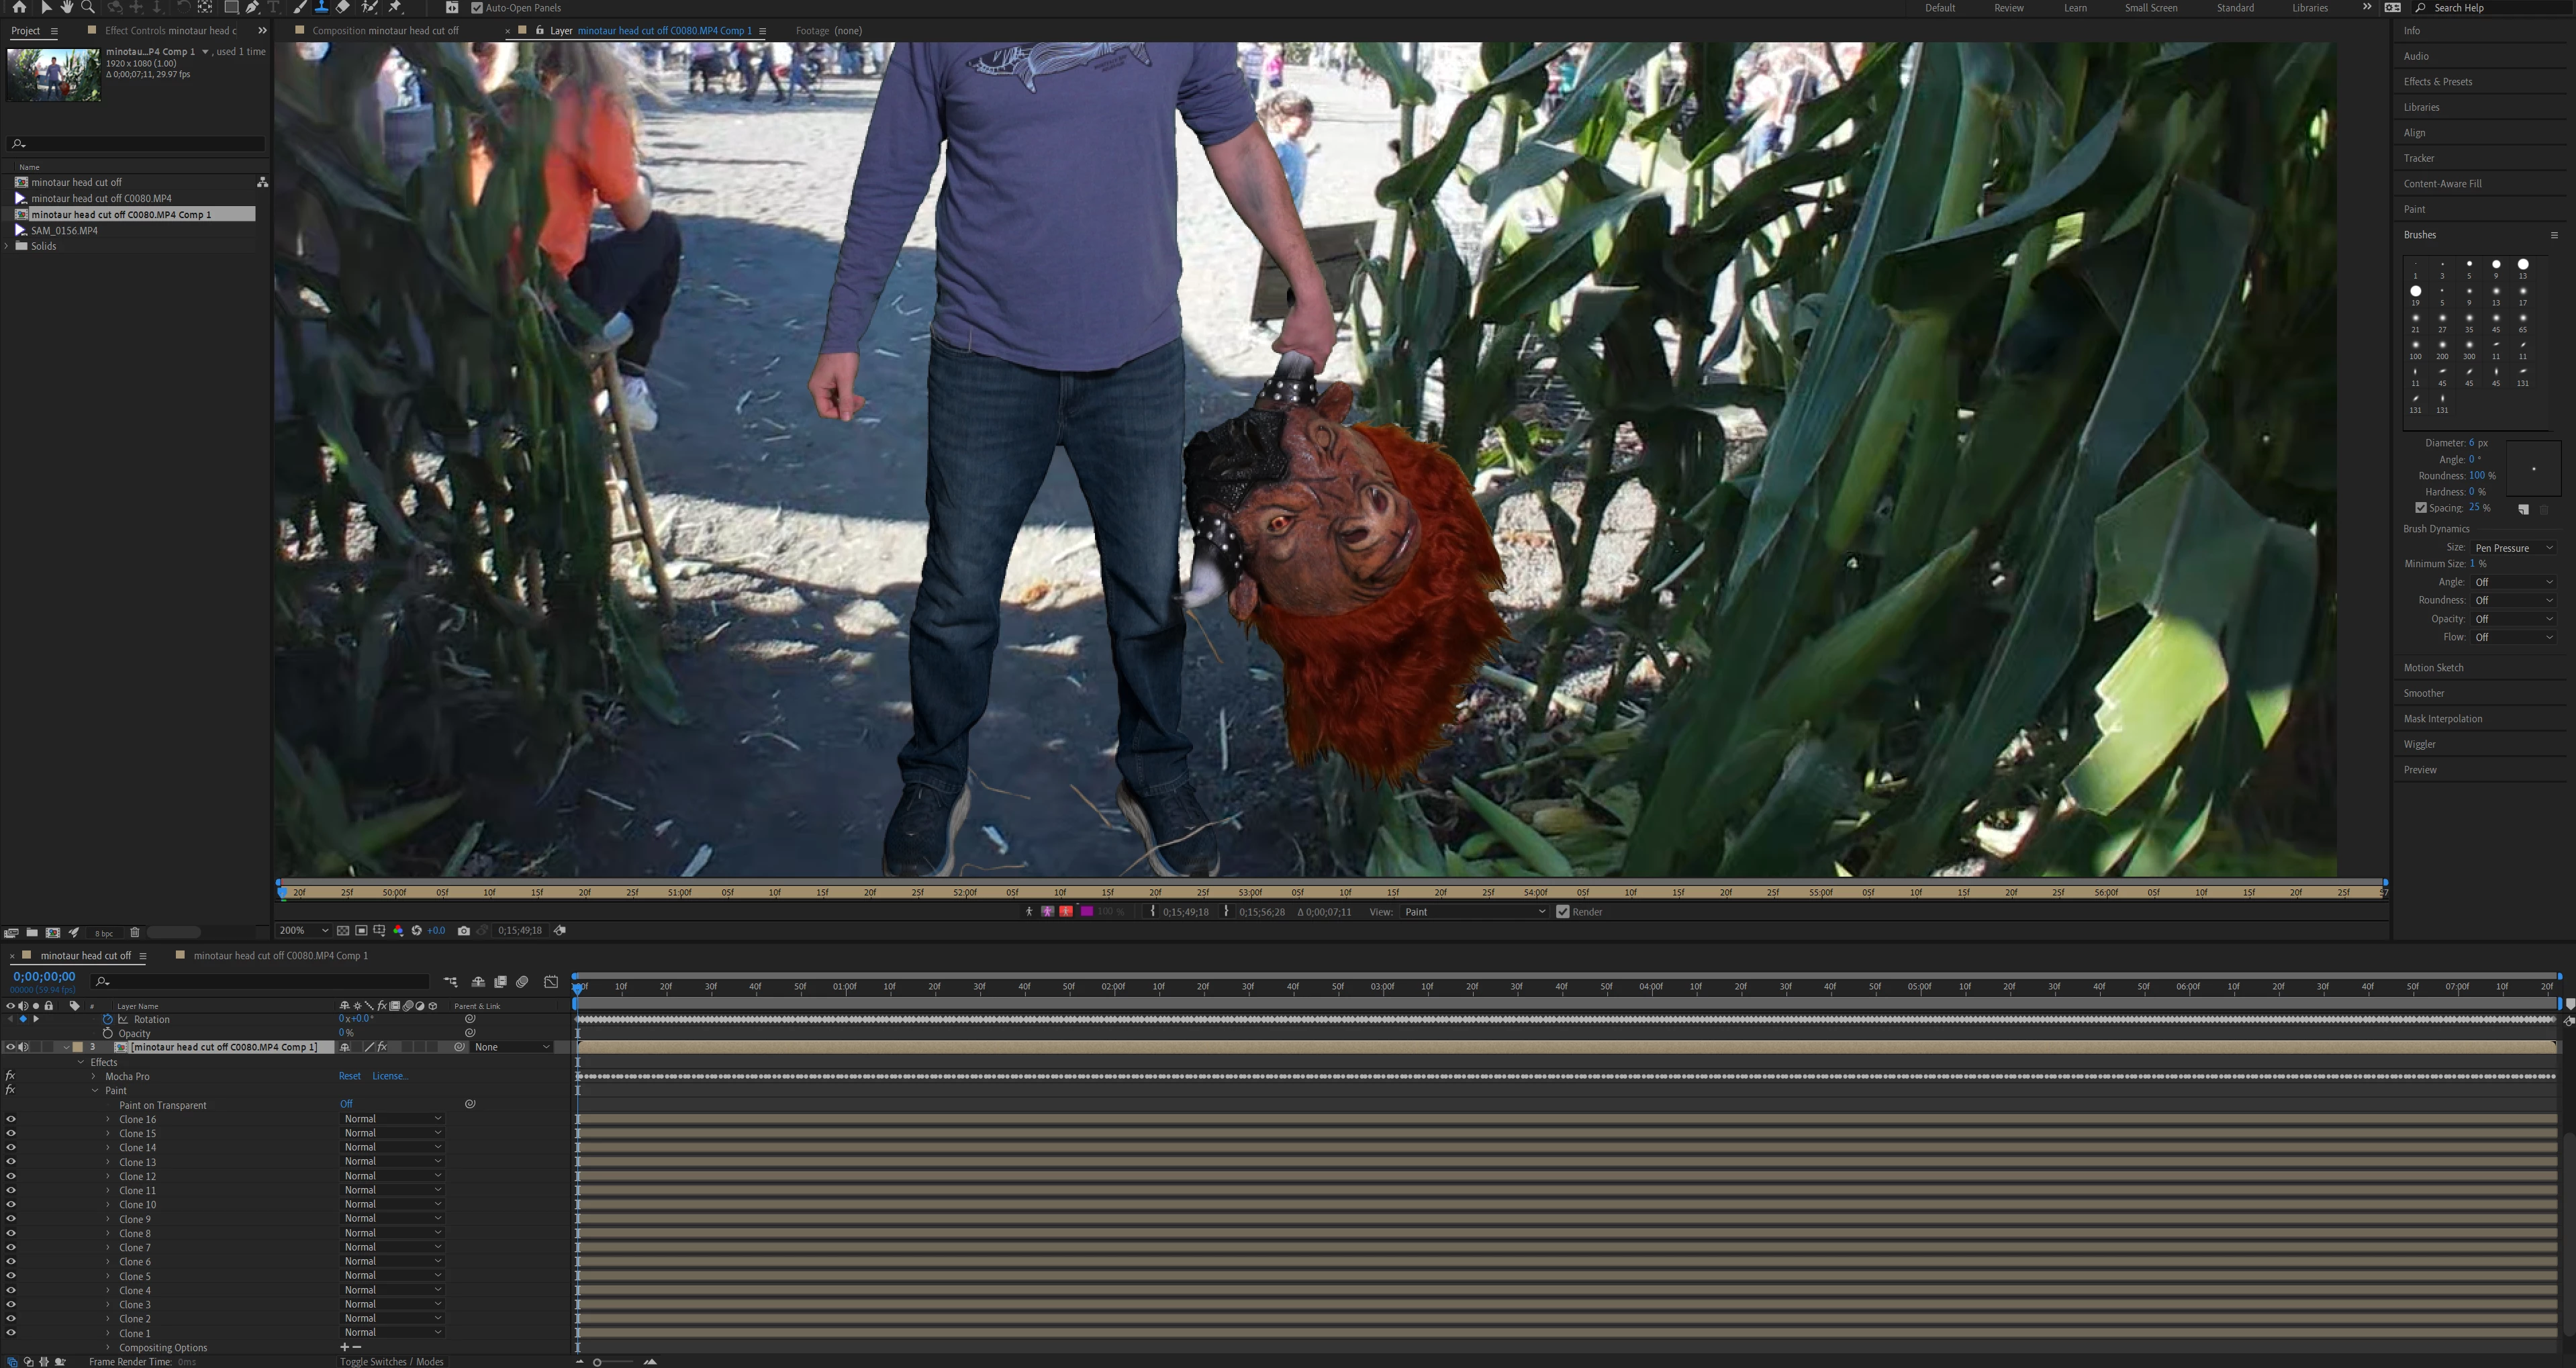Click the License link for Mocha Pro

pos(389,1076)
